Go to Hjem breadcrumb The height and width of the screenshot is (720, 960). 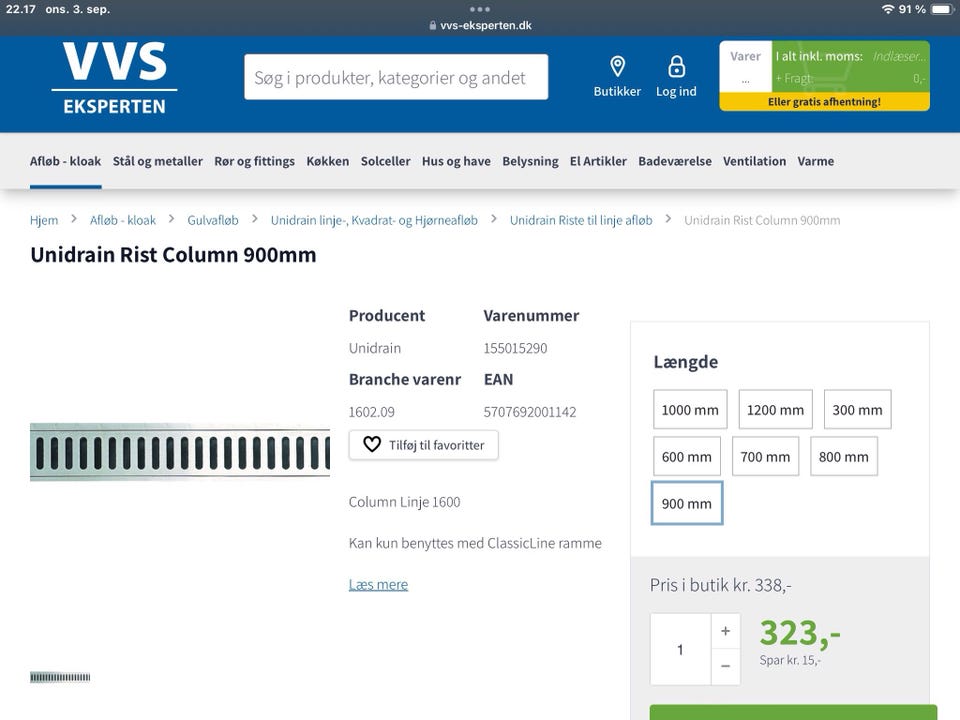(x=44, y=220)
